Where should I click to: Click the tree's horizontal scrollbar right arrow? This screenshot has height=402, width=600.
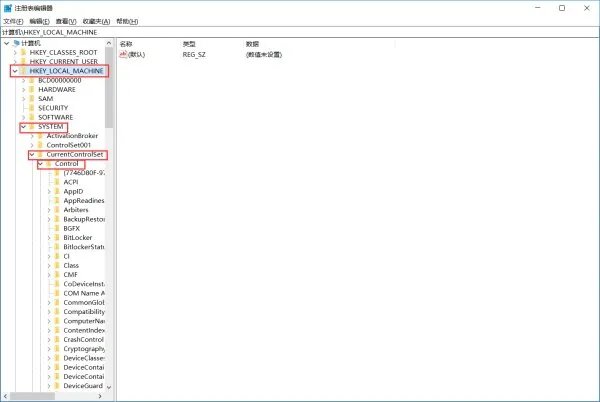pos(100,396)
